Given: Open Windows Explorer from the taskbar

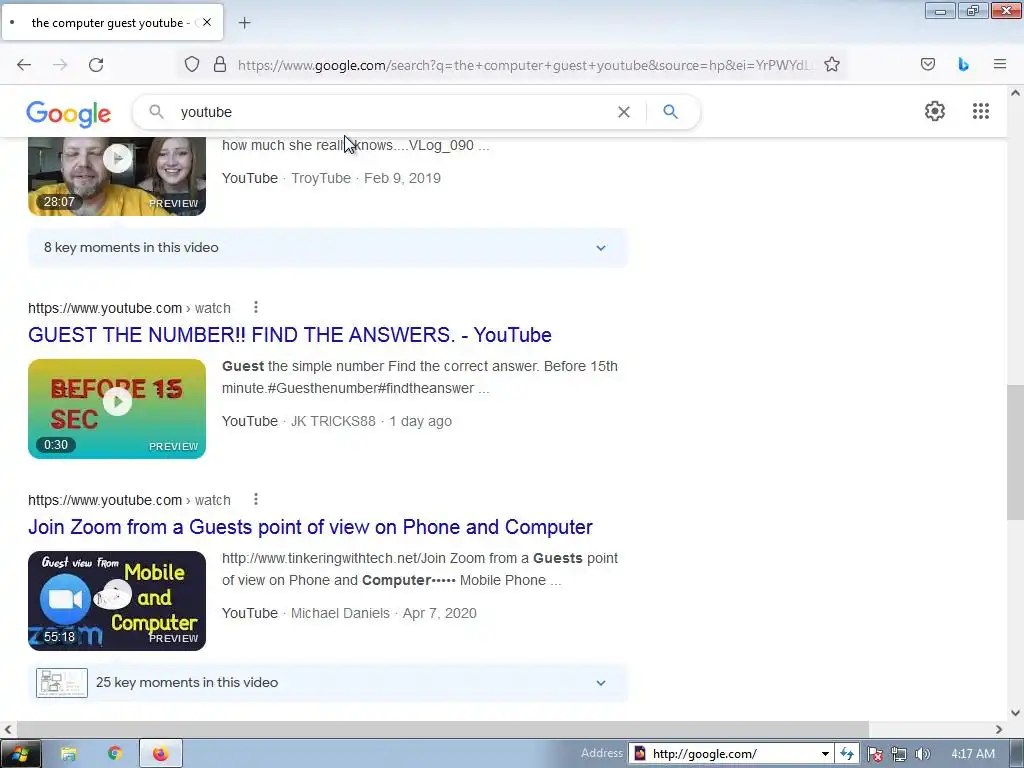Looking at the screenshot, I should click(x=69, y=754).
